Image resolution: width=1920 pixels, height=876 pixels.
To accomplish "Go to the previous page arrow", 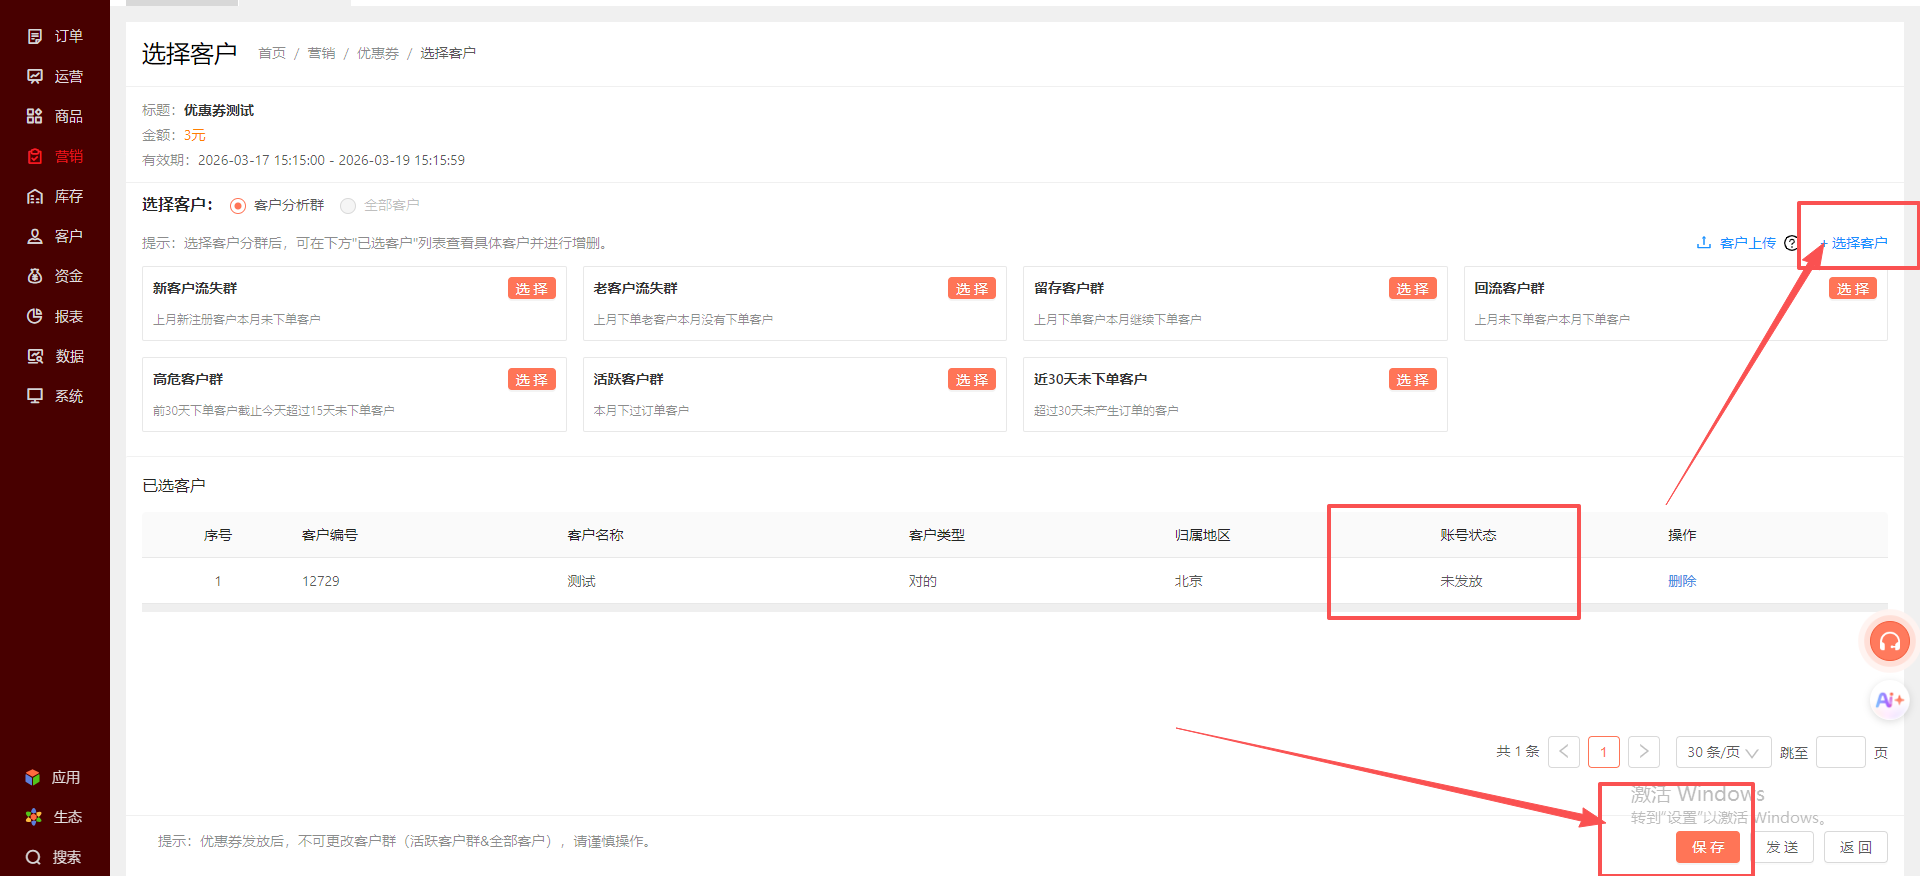I will (1564, 752).
